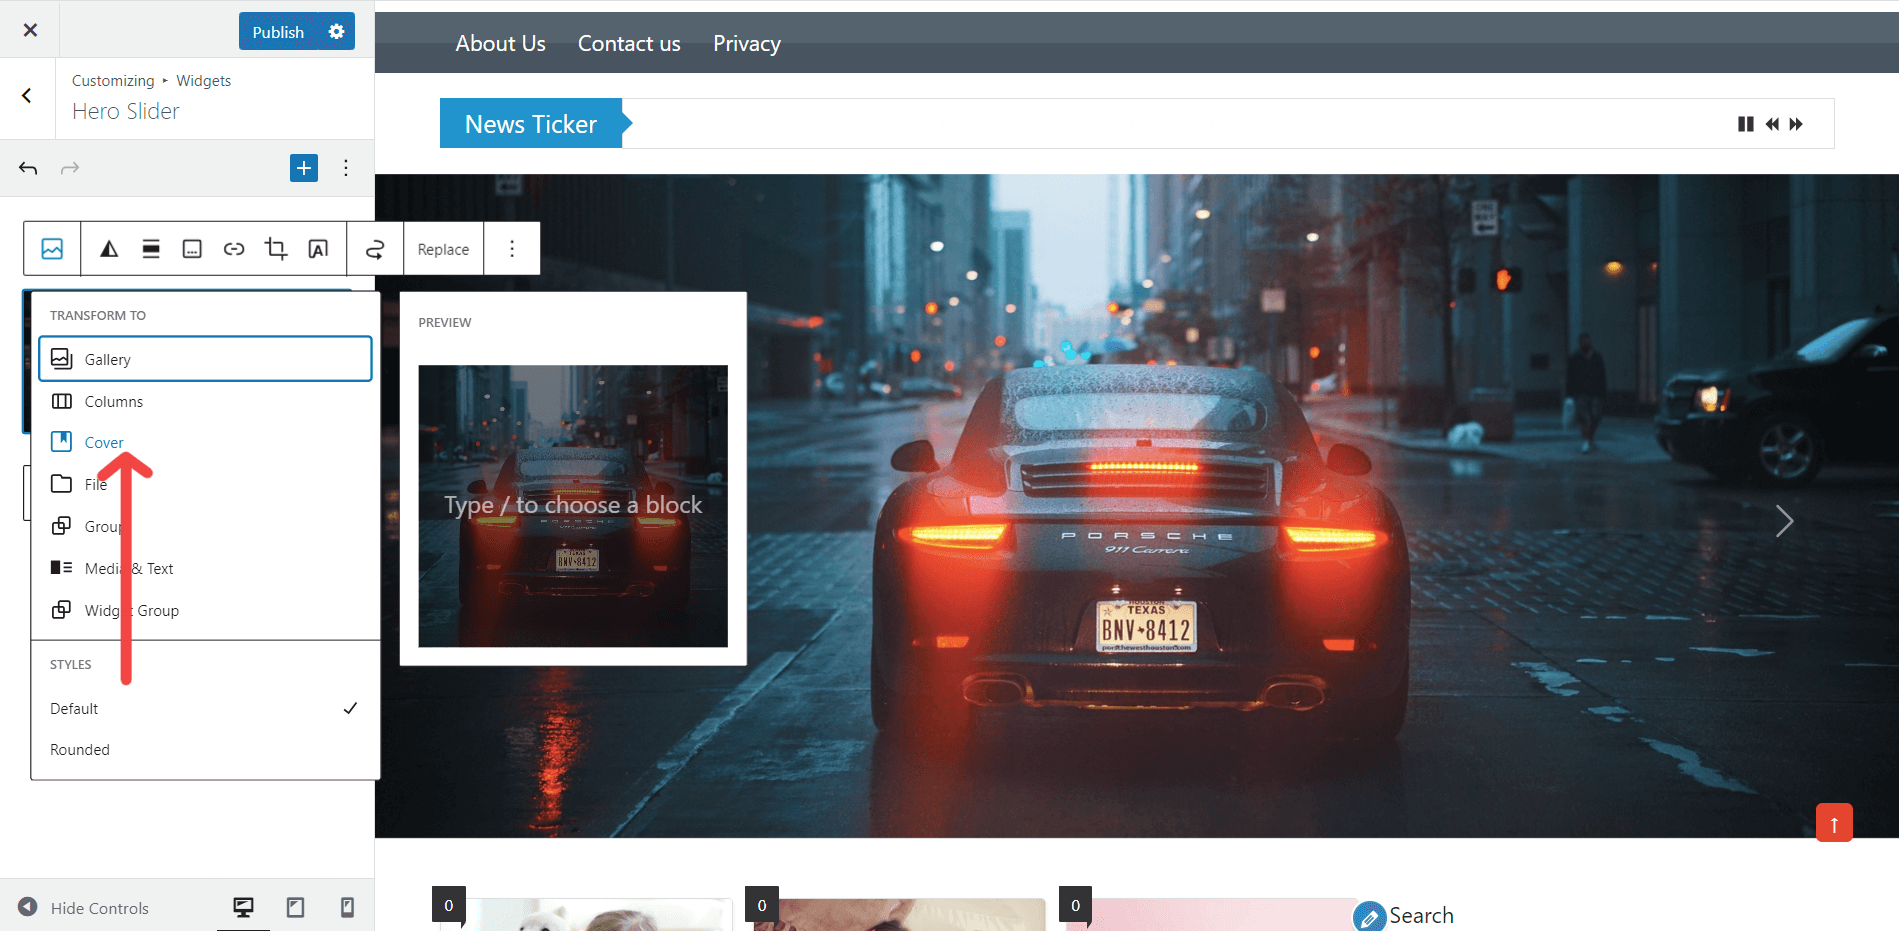Pause the news ticker
1899x931 pixels.
pos(1746,124)
